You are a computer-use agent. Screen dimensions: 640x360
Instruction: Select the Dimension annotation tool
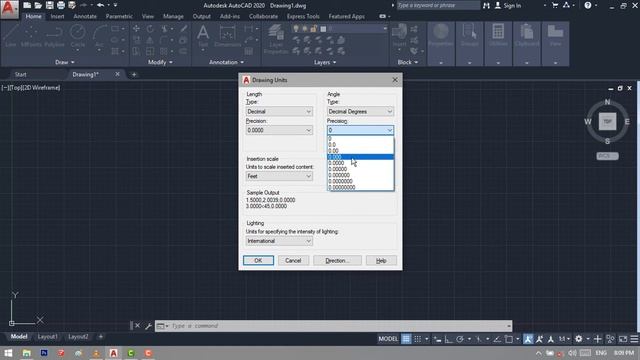pyautogui.click(x=227, y=36)
